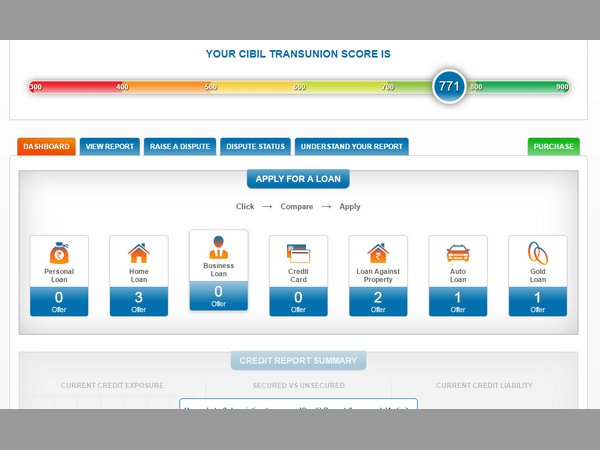600x450 pixels.
Task: Click the 'Current Credit Liability' heading
Action: 484,385
